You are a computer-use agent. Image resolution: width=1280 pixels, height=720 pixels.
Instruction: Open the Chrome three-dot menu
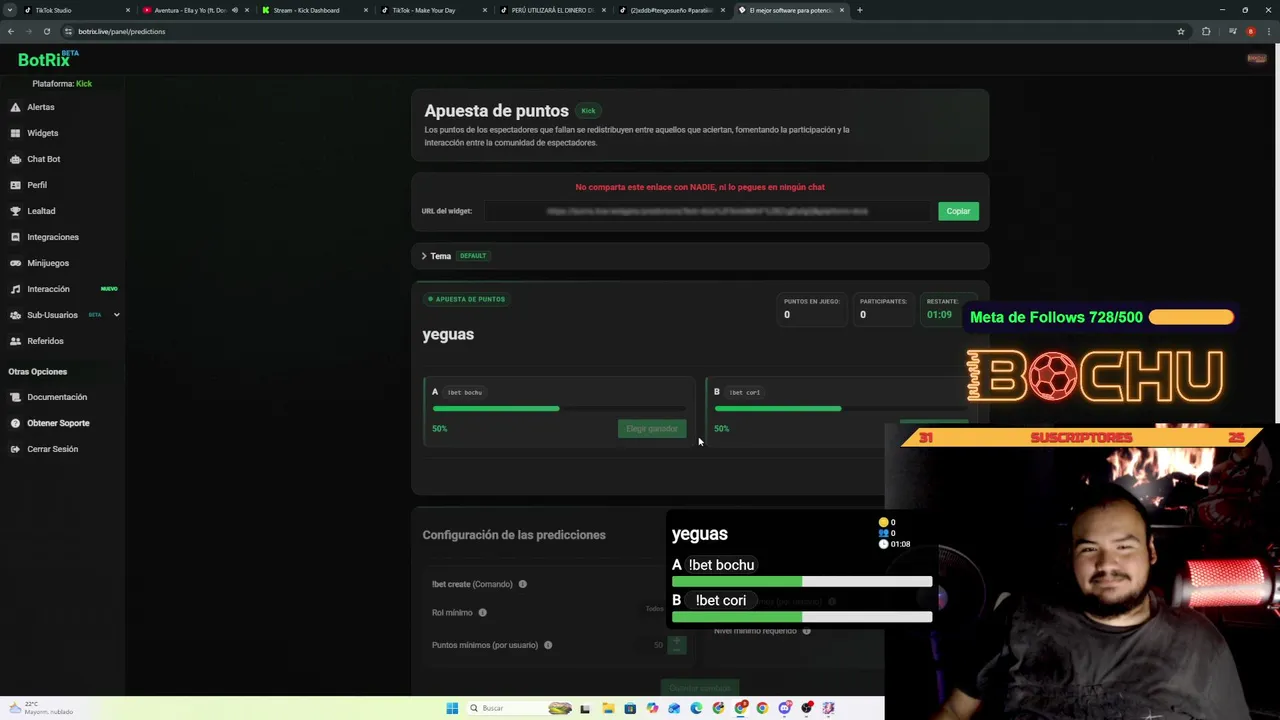coord(1268,31)
